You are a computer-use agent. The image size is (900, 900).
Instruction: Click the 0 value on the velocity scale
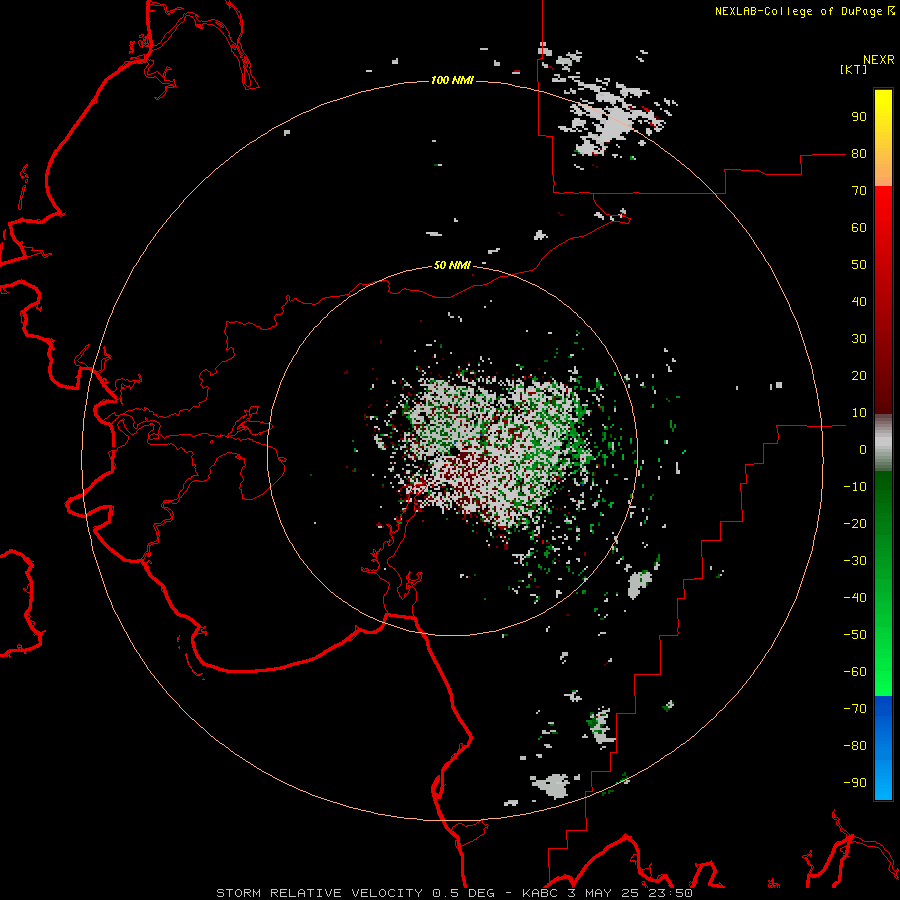(863, 450)
